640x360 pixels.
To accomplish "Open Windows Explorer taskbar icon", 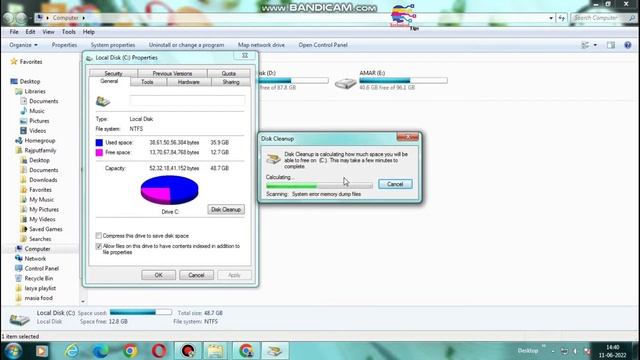I will coord(215,351).
